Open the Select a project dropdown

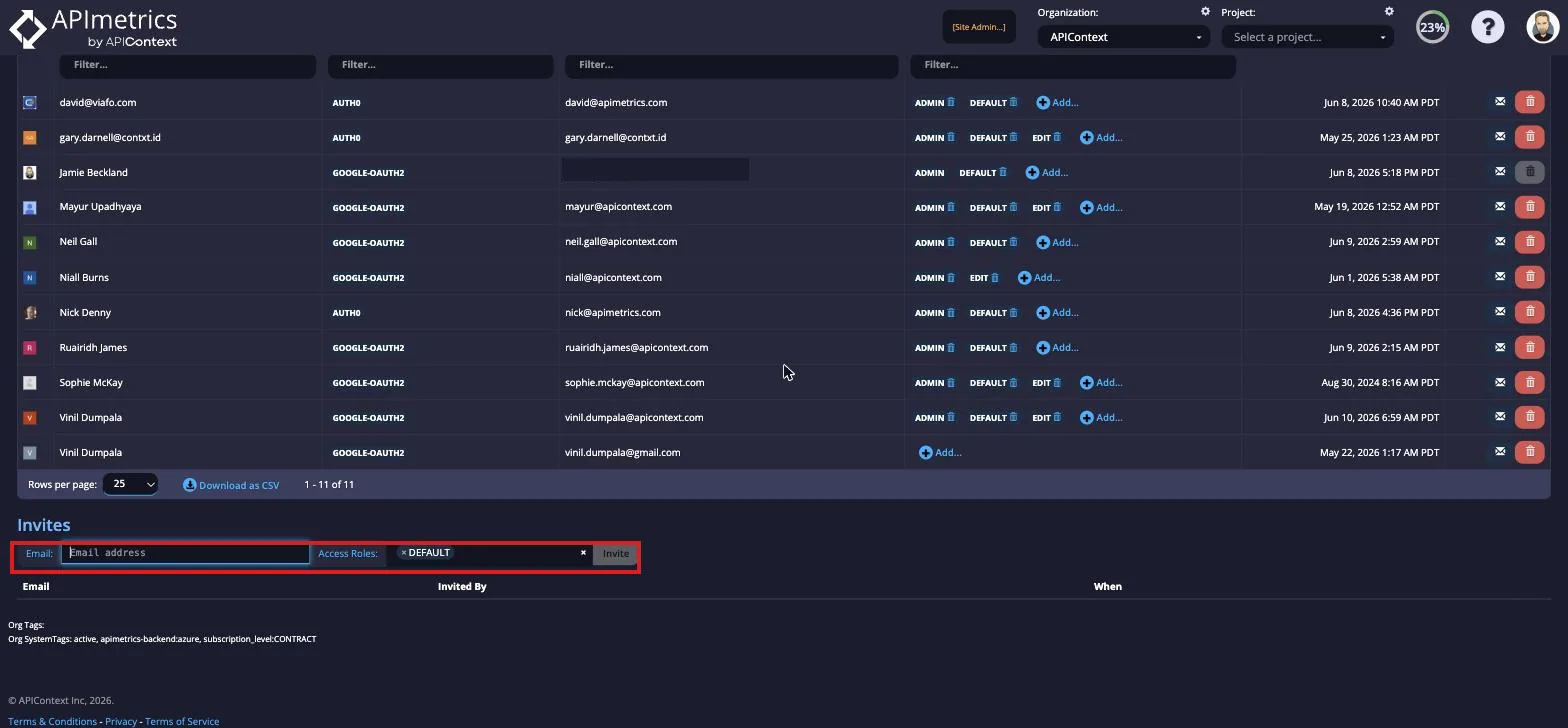pyautogui.click(x=1307, y=37)
